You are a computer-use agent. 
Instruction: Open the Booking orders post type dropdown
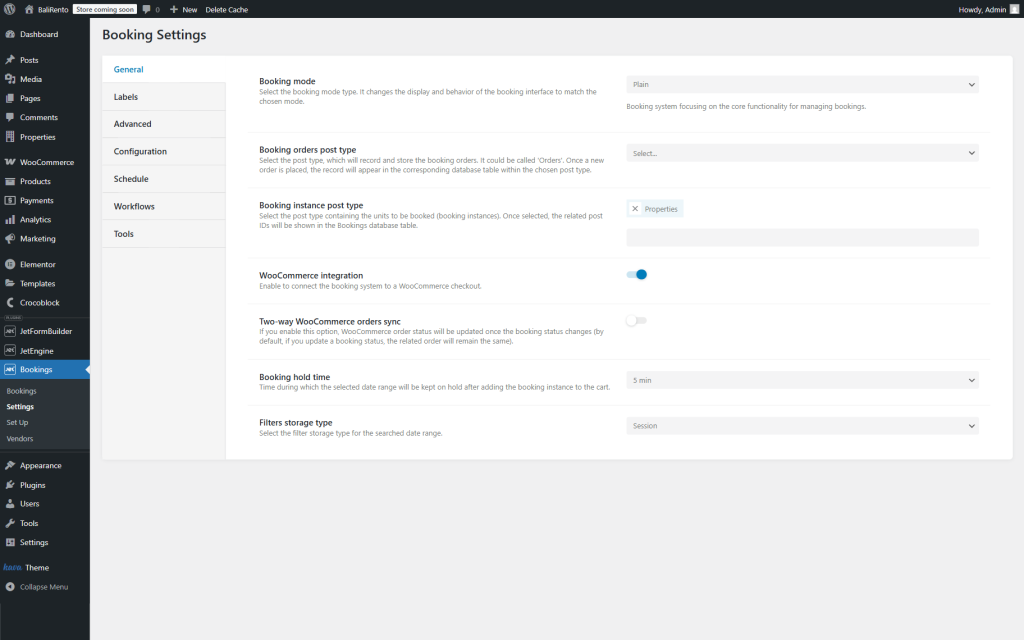(802, 153)
